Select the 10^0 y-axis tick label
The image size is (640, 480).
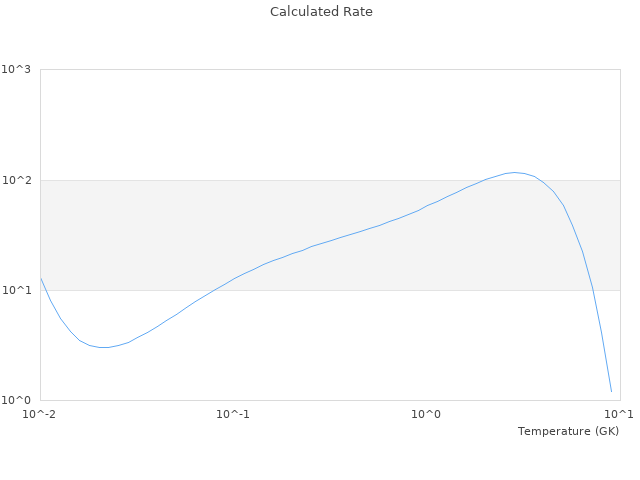(x=16, y=401)
